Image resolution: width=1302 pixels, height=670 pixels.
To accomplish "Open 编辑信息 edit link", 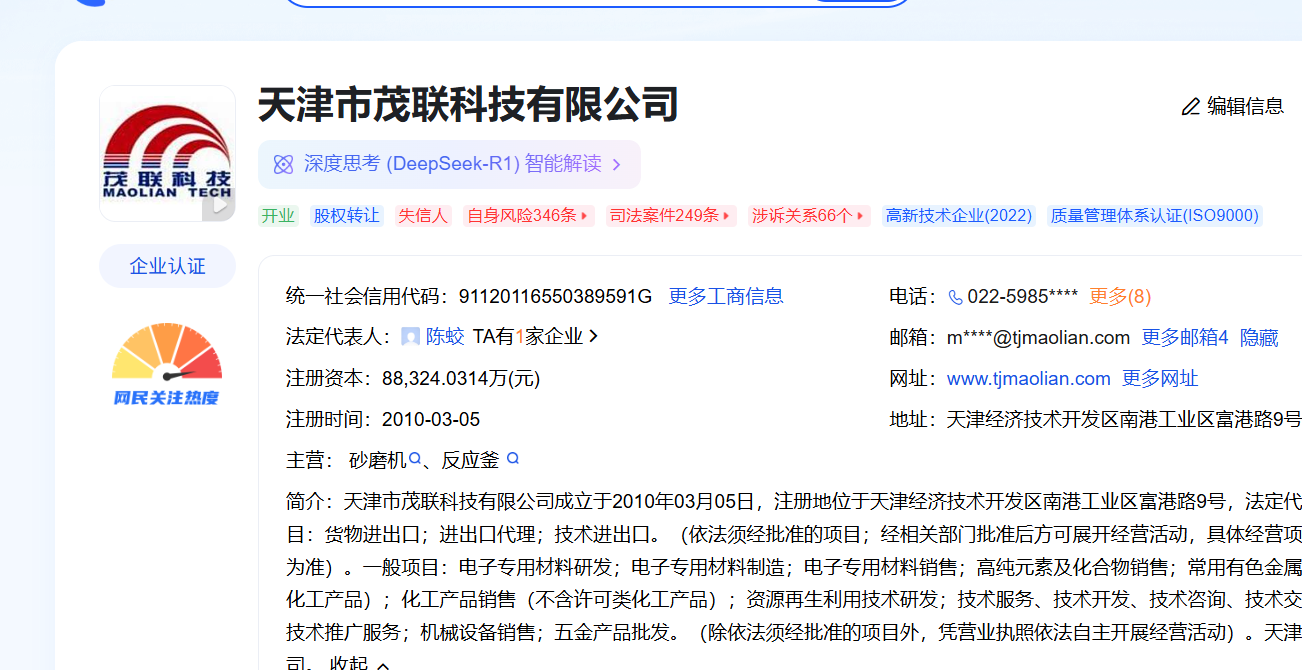I will (1233, 106).
